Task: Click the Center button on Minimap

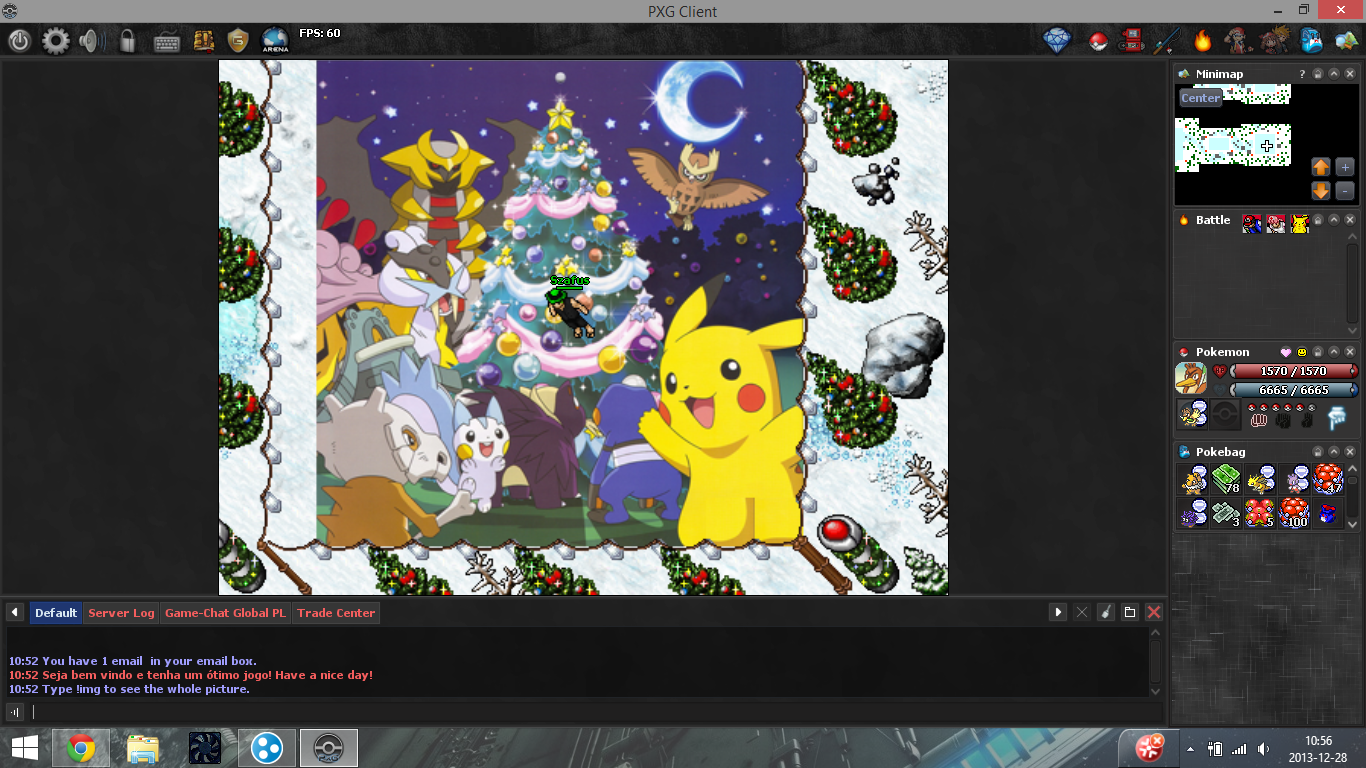Action: point(1200,98)
